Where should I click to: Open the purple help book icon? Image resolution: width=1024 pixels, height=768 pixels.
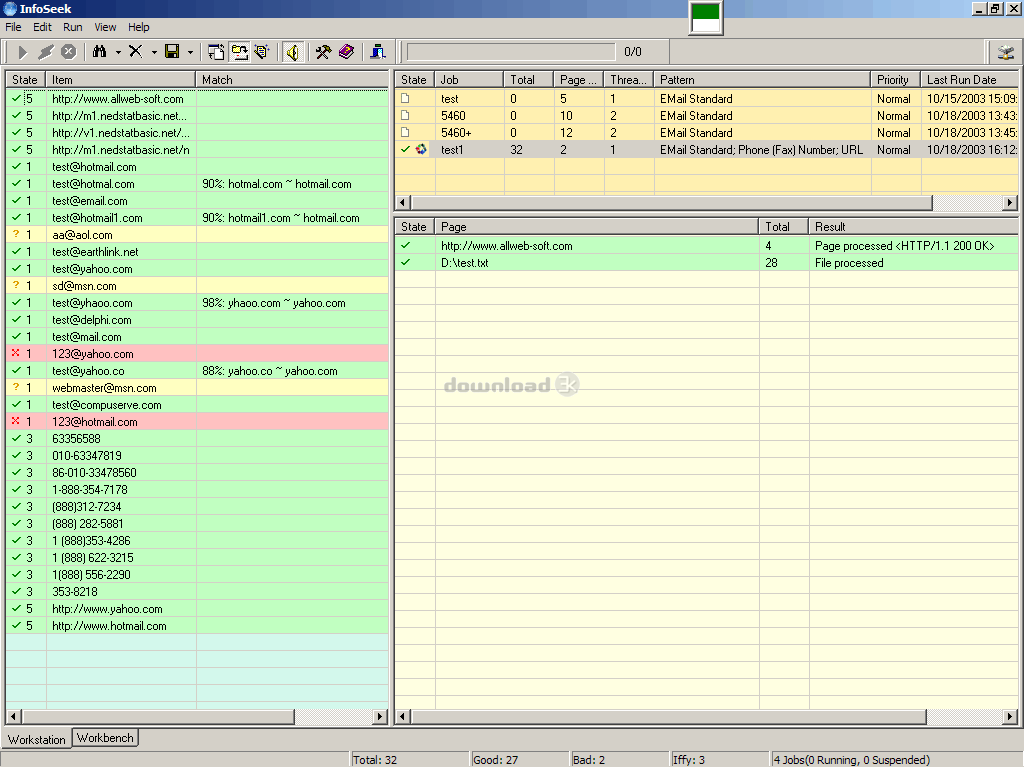(345, 52)
